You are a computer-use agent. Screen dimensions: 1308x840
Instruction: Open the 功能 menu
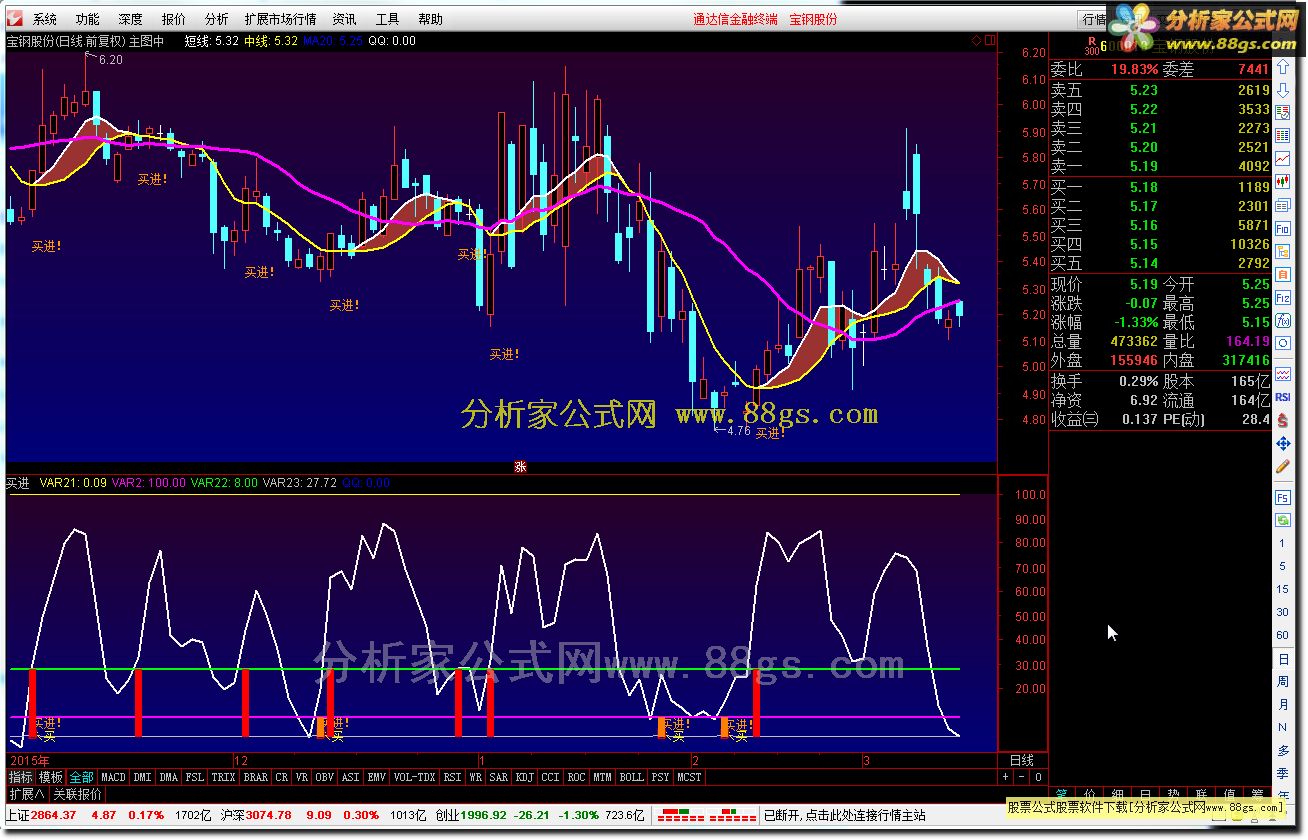click(87, 19)
